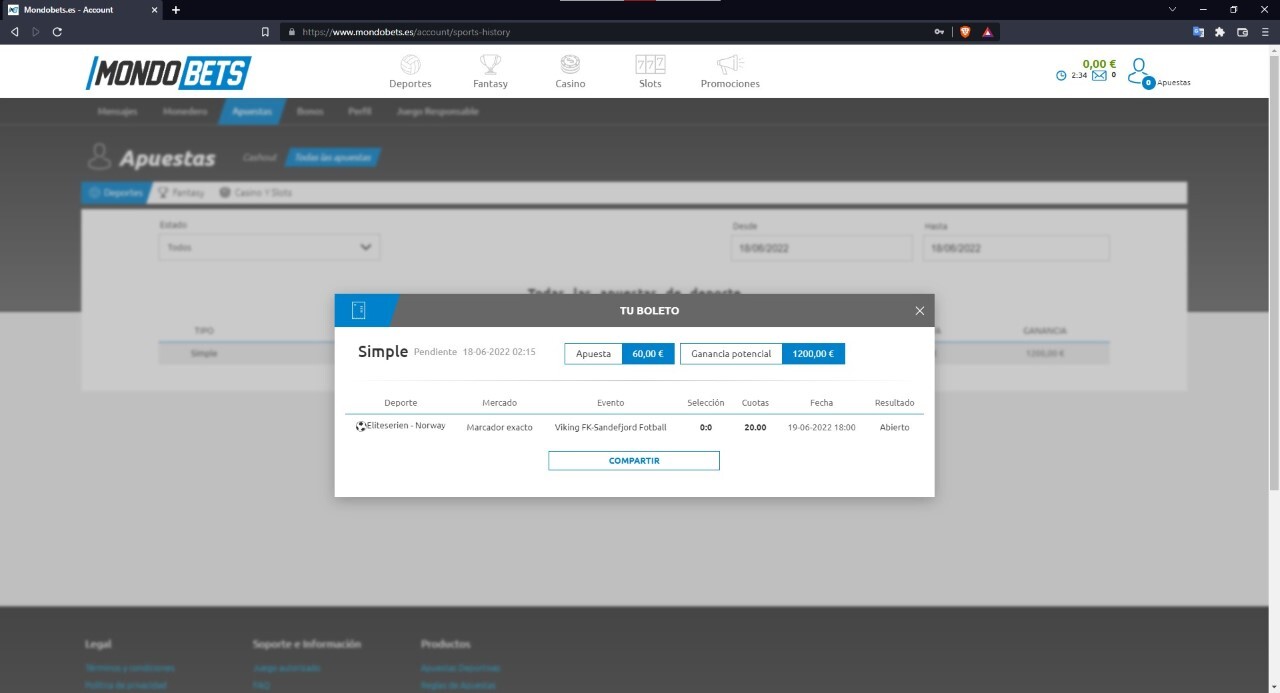Go forward in browser
1280x693 pixels.
point(36,32)
